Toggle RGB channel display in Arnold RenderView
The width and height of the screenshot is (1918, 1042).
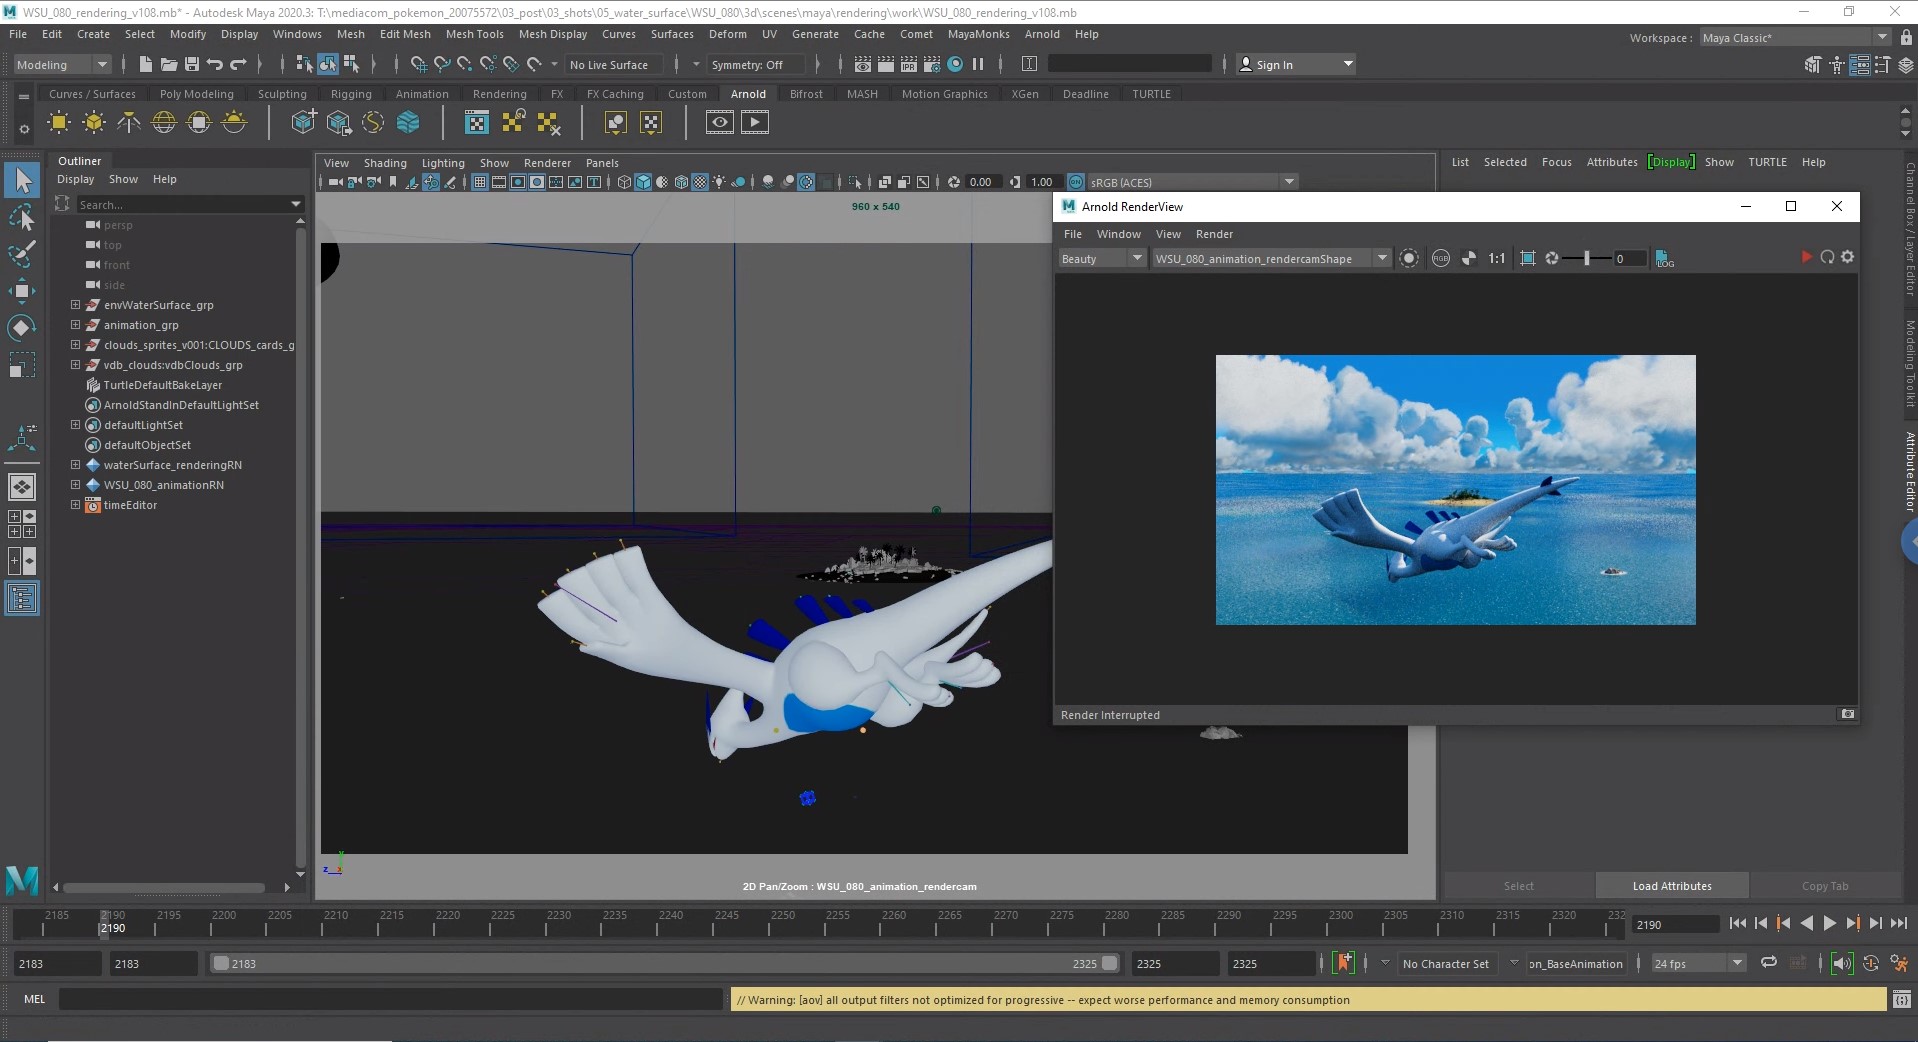[x=1441, y=258]
